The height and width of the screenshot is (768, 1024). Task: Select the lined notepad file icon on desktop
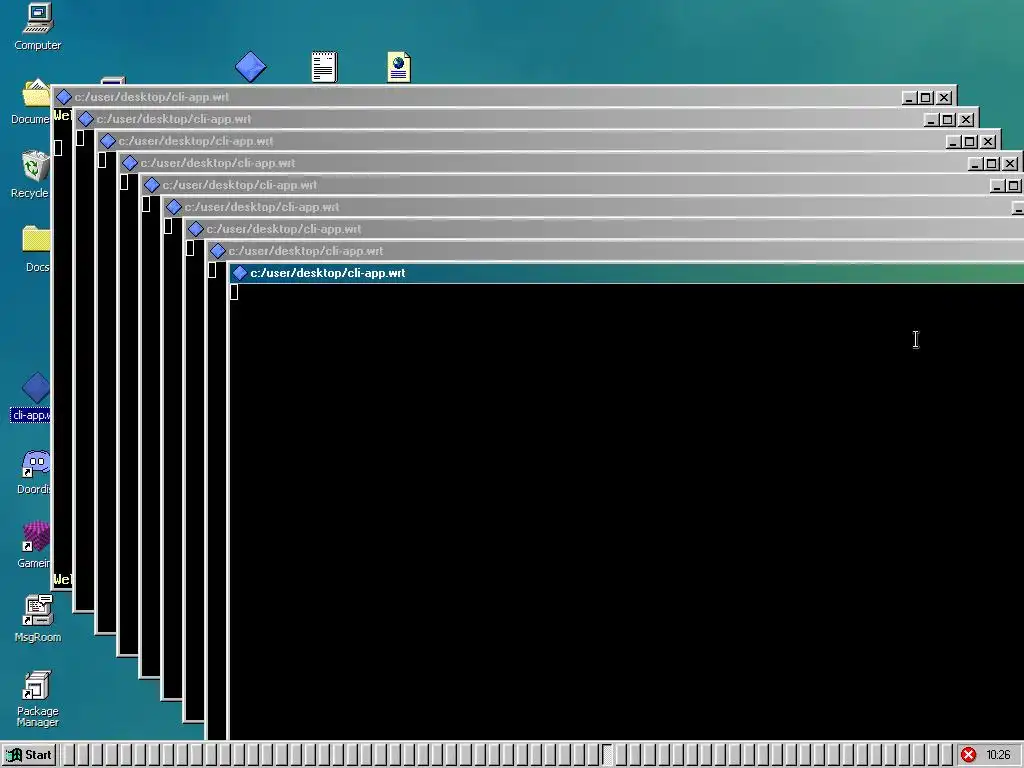click(324, 67)
